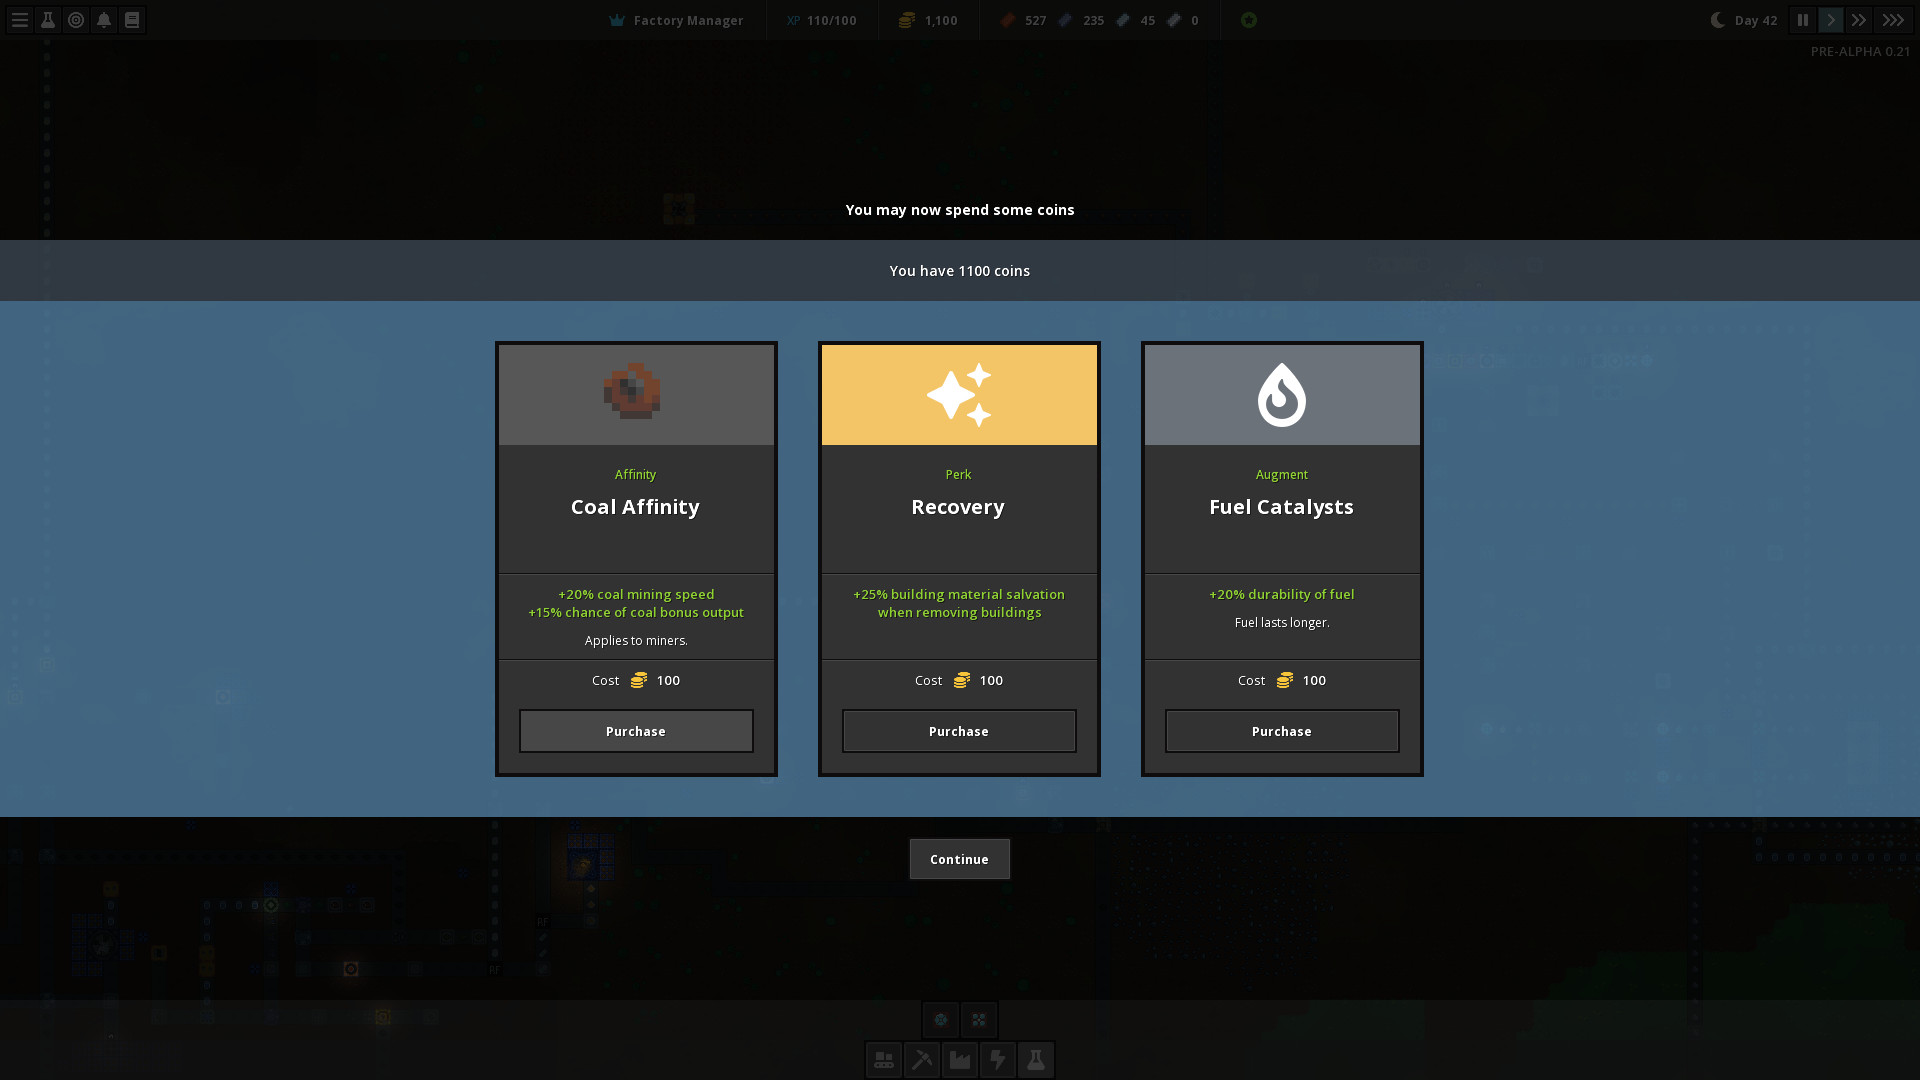Select the science flask build category

click(1036, 1060)
